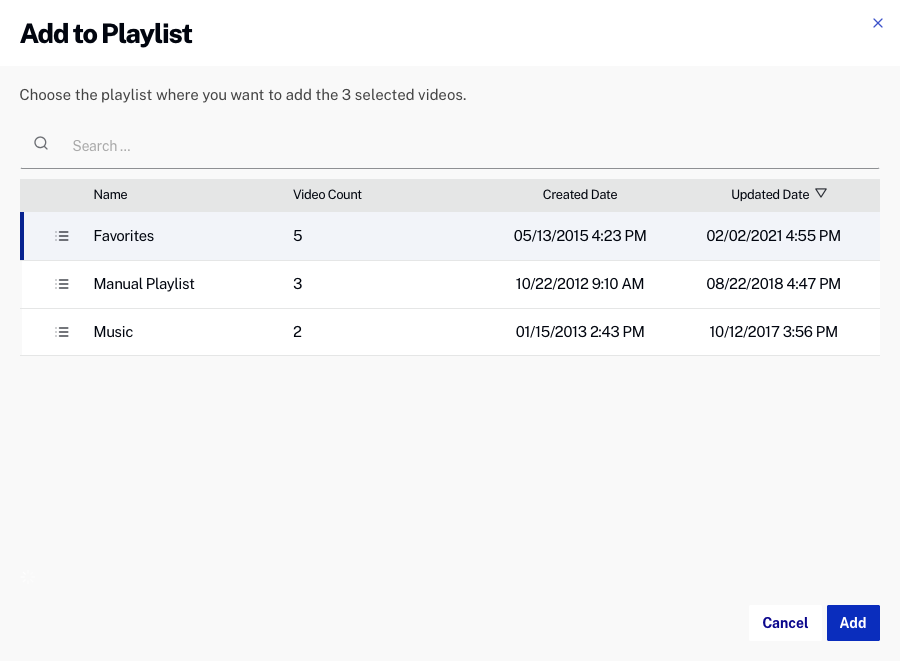Sort by Created Date column header
The image size is (900, 661).
click(x=580, y=195)
